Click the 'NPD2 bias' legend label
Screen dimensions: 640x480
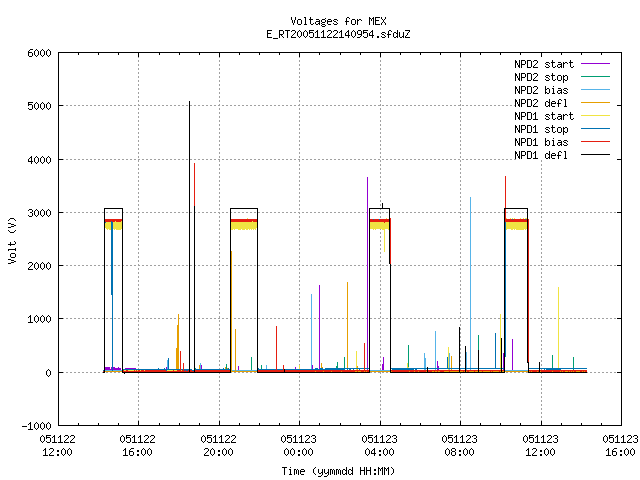point(541,90)
